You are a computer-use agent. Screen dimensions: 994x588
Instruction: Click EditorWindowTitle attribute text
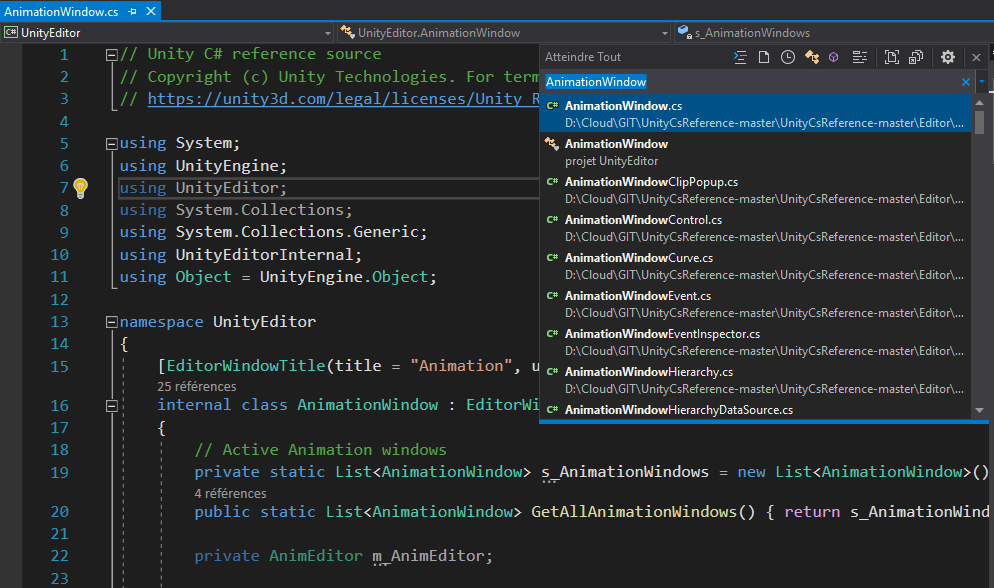click(246, 366)
